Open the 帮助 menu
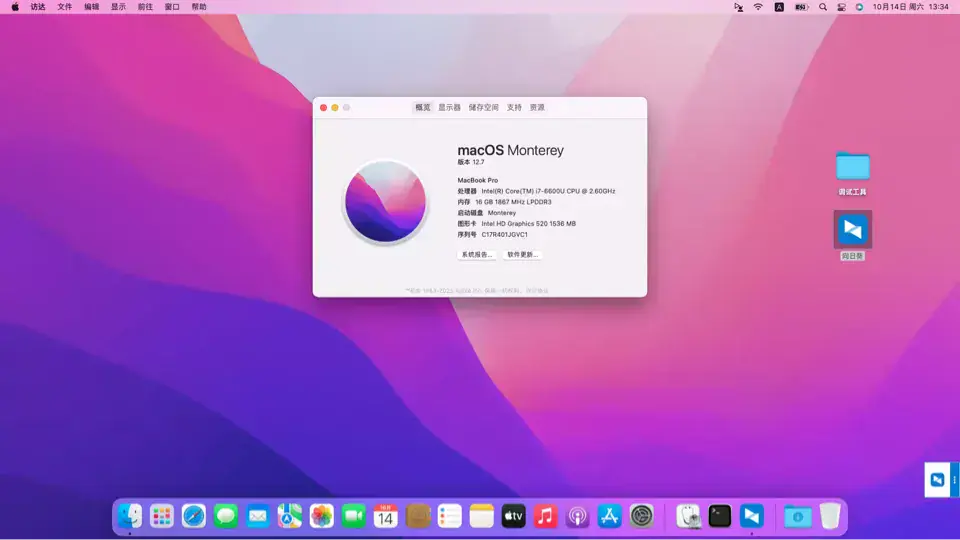The image size is (960, 540). click(199, 7)
